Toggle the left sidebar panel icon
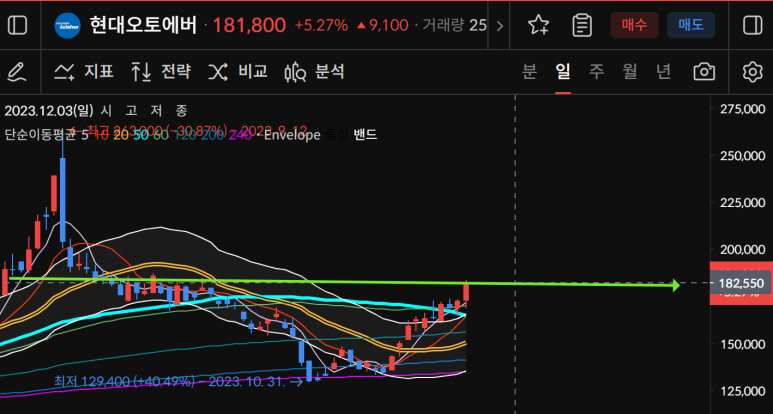Image resolution: width=773 pixels, height=414 pixels. (18, 25)
